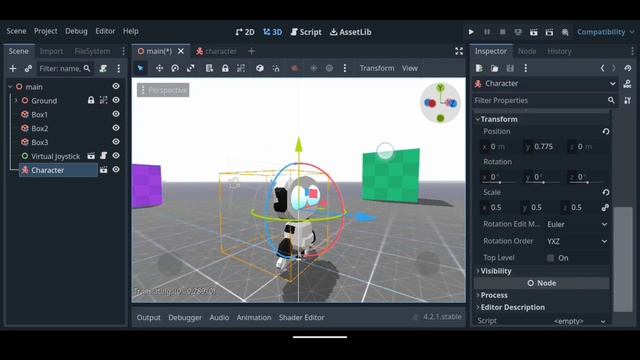
Task: Open Rotation Order YXZ dropdown
Action: tap(577, 241)
